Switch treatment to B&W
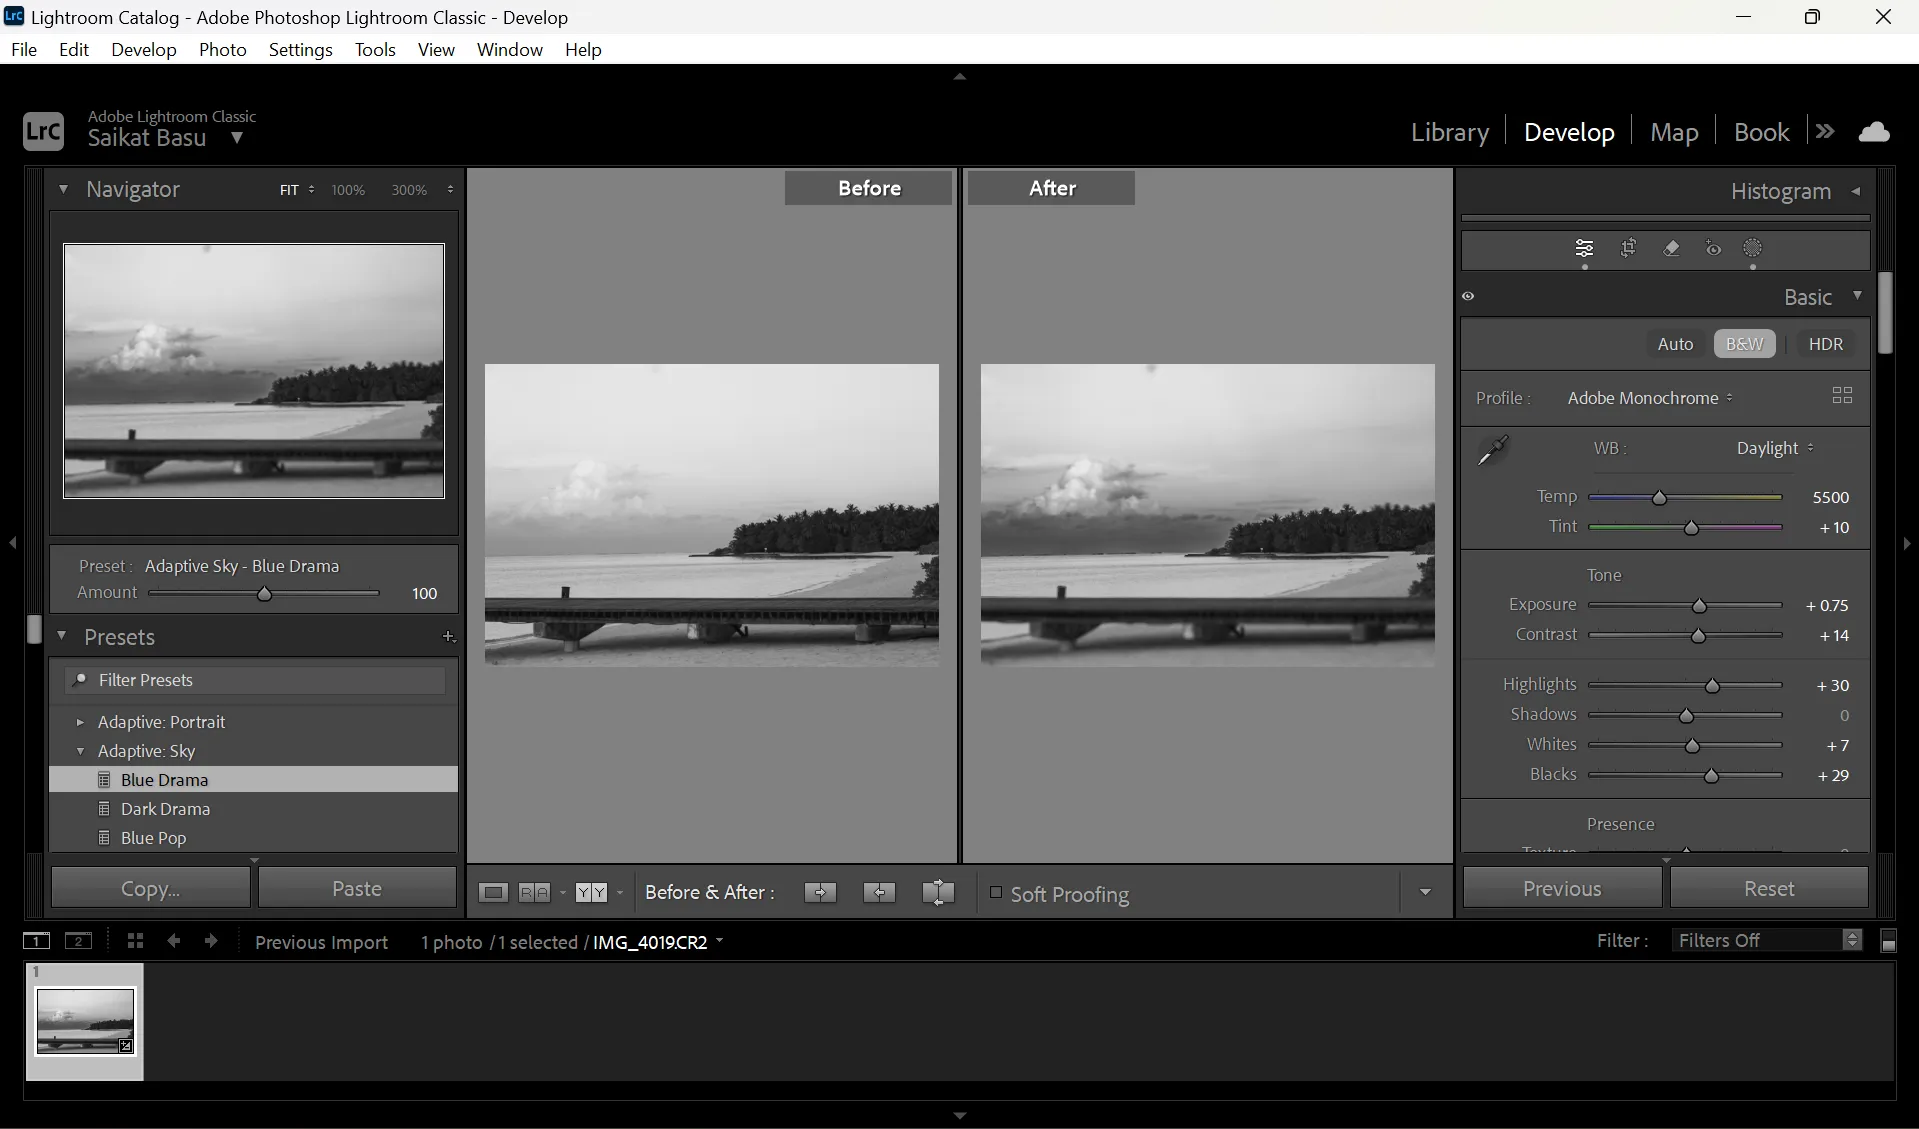The width and height of the screenshot is (1919, 1129). point(1743,344)
